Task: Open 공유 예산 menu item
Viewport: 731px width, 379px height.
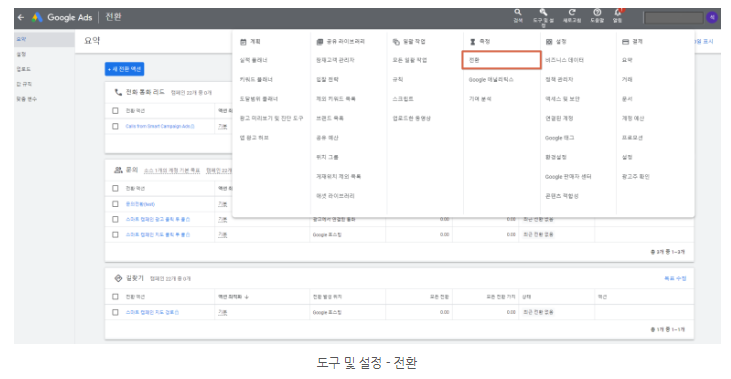Action: pos(327,138)
